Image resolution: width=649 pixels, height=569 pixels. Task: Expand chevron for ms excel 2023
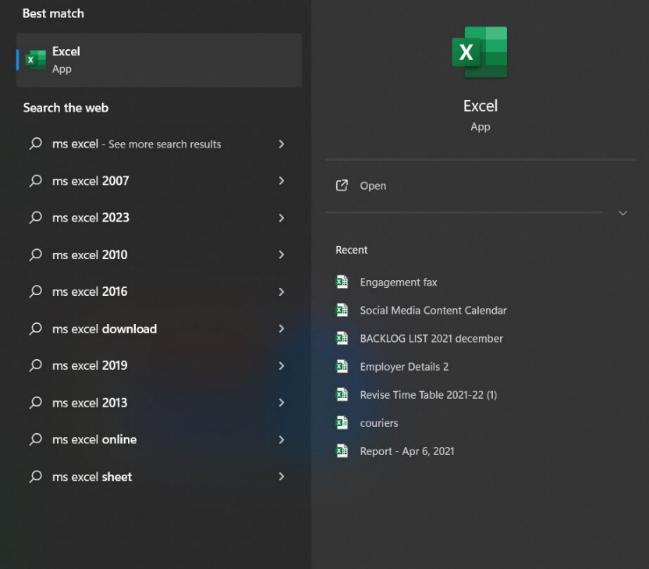tap(281, 218)
